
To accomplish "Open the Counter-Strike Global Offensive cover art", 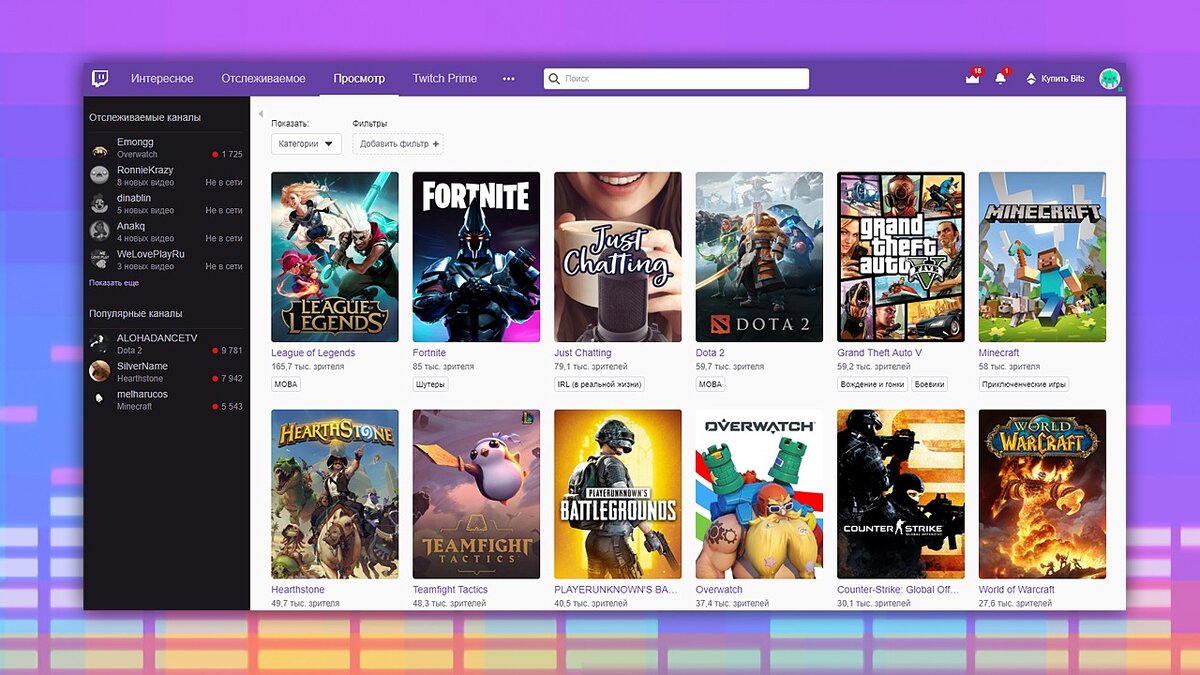I will [x=901, y=494].
